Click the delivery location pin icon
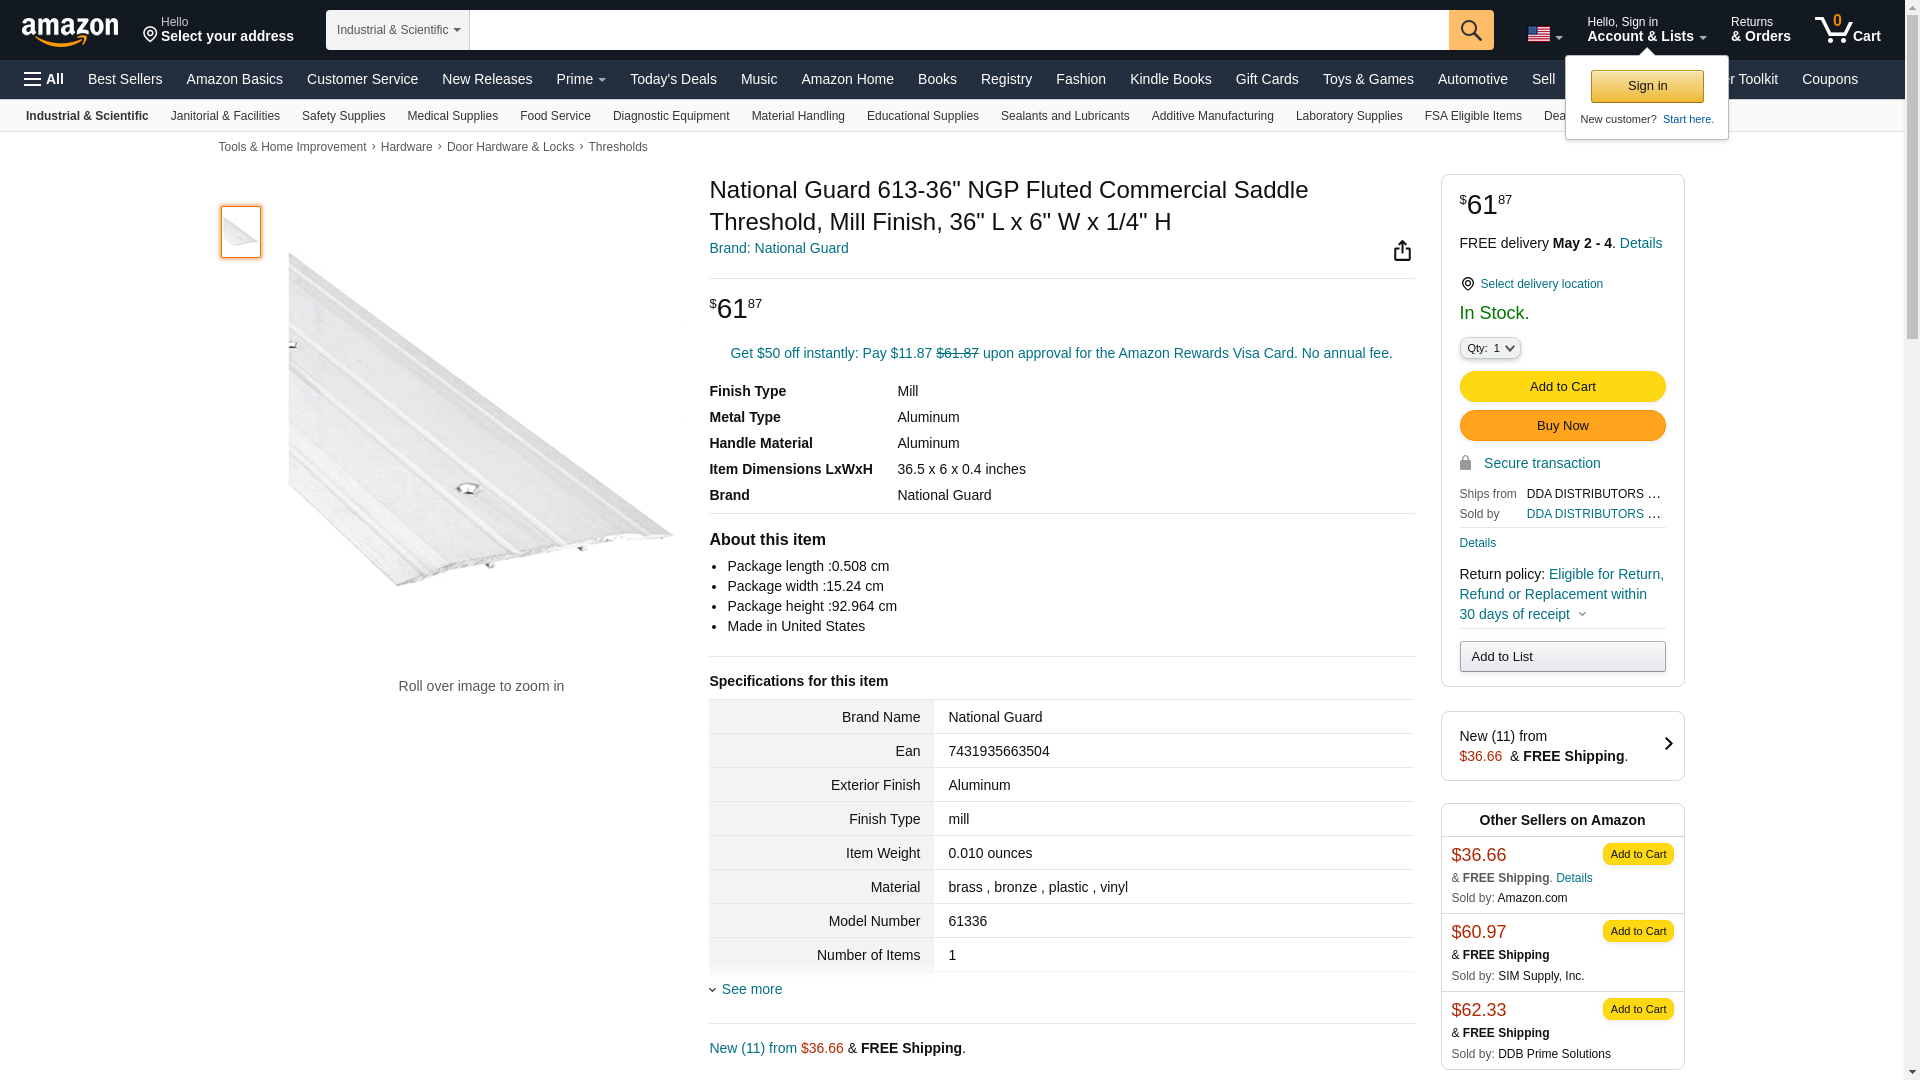The image size is (1920, 1080). [x=1467, y=284]
